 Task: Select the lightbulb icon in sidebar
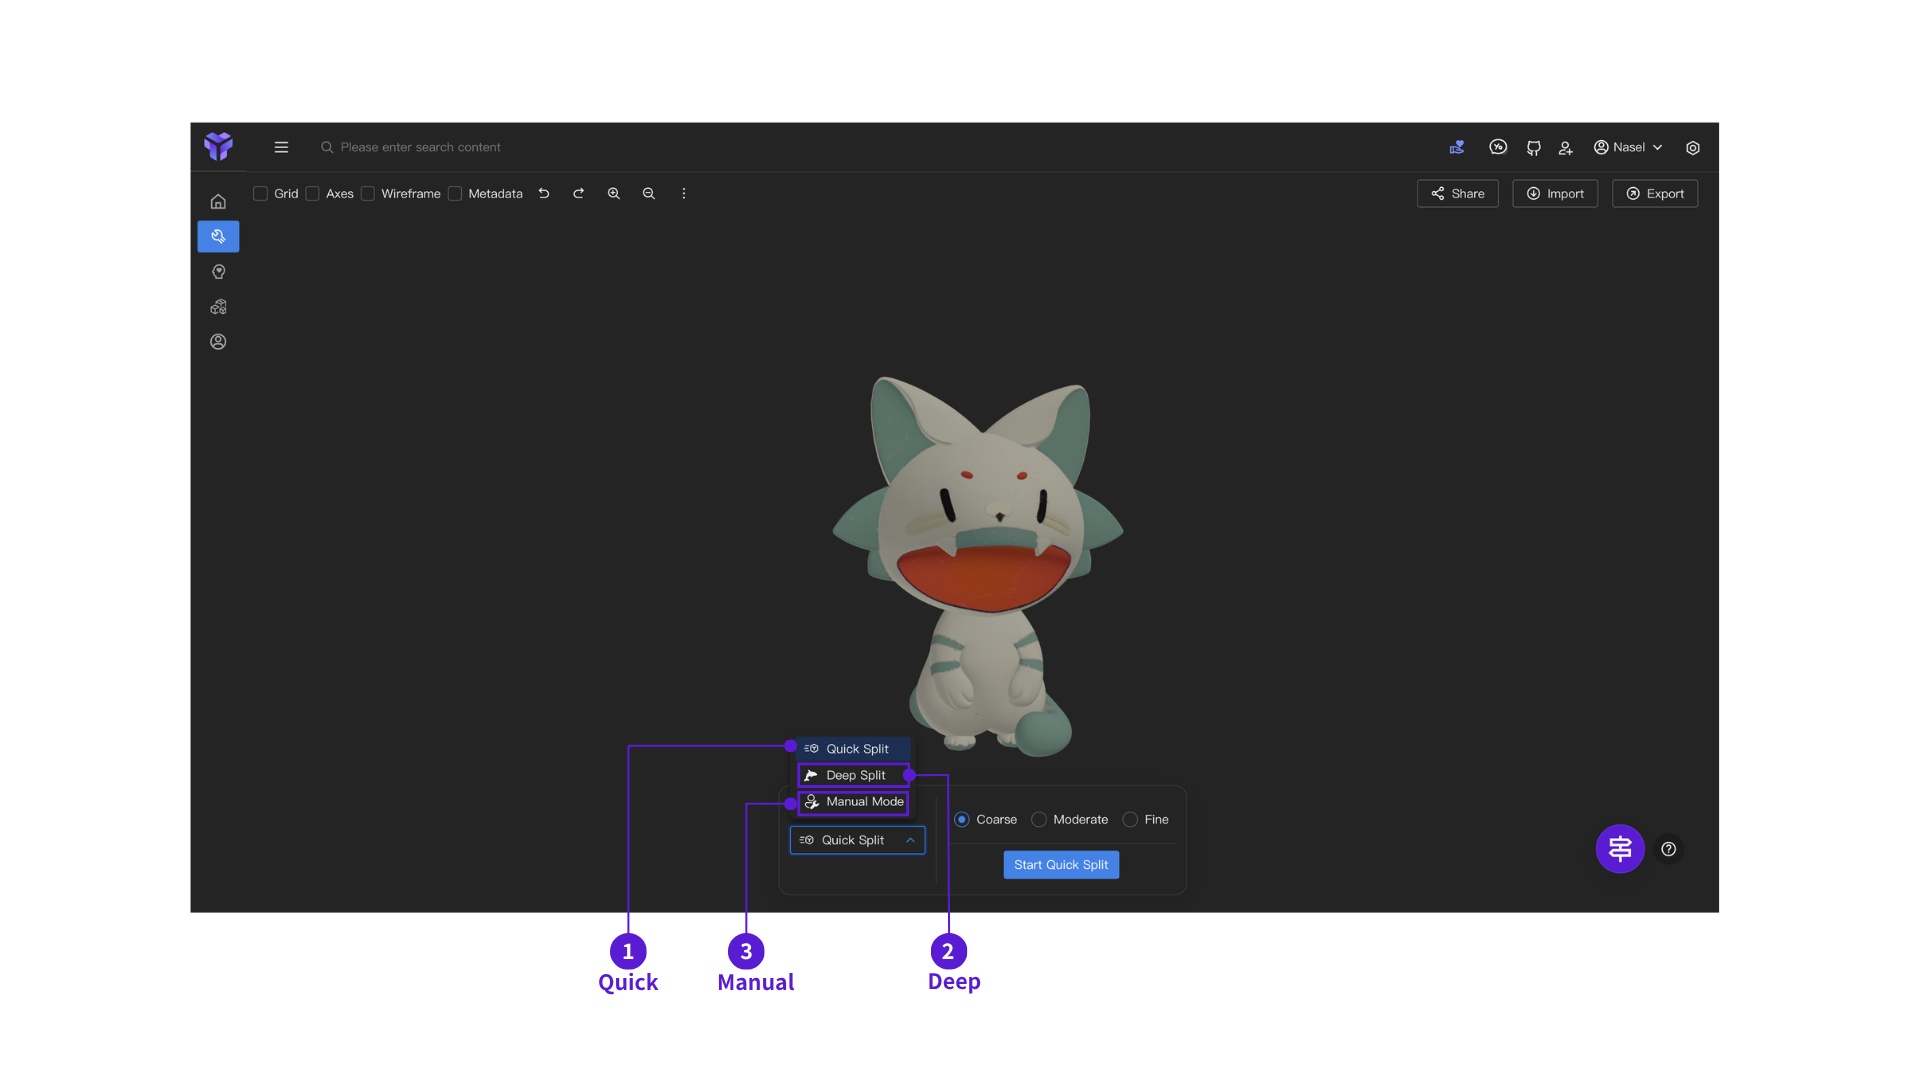[218, 272]
